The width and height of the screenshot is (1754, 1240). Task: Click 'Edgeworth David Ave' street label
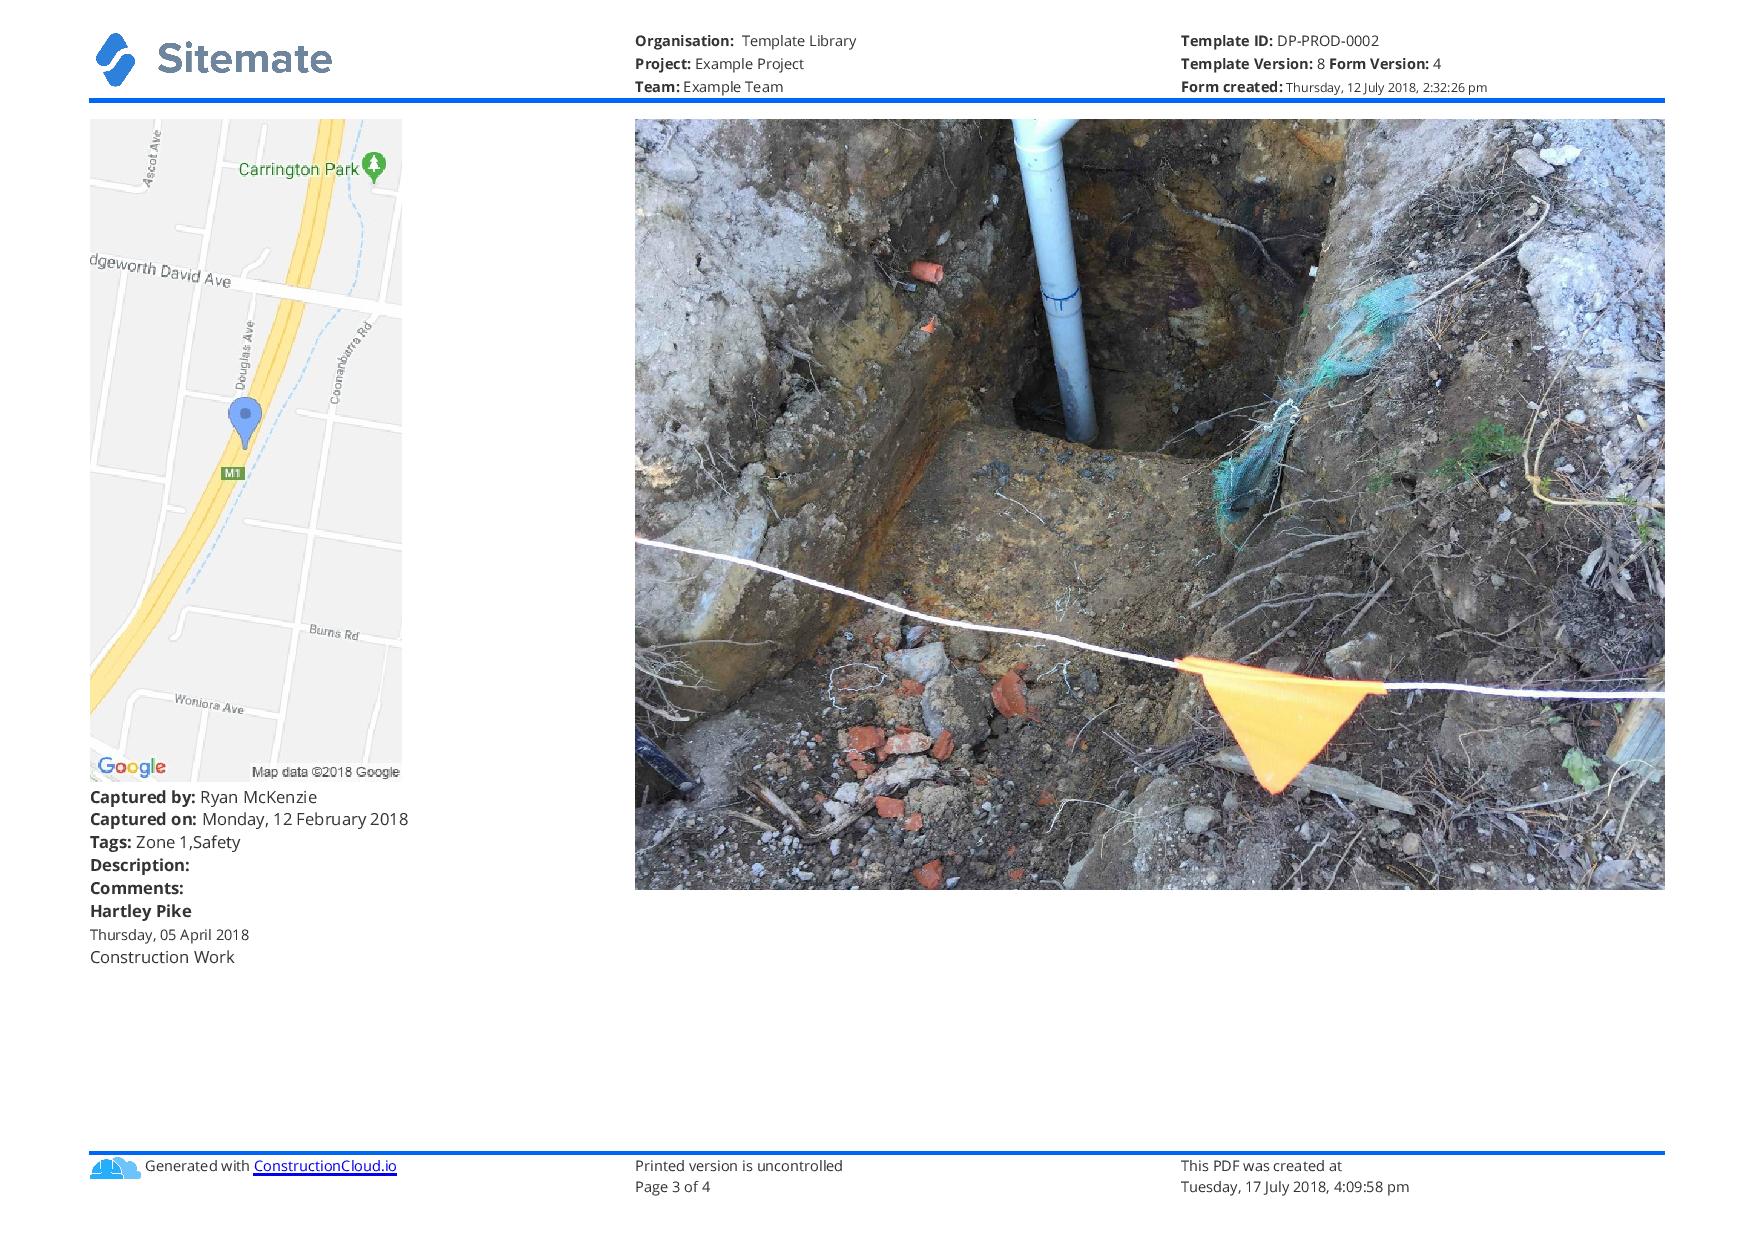(x=160, y=272)
